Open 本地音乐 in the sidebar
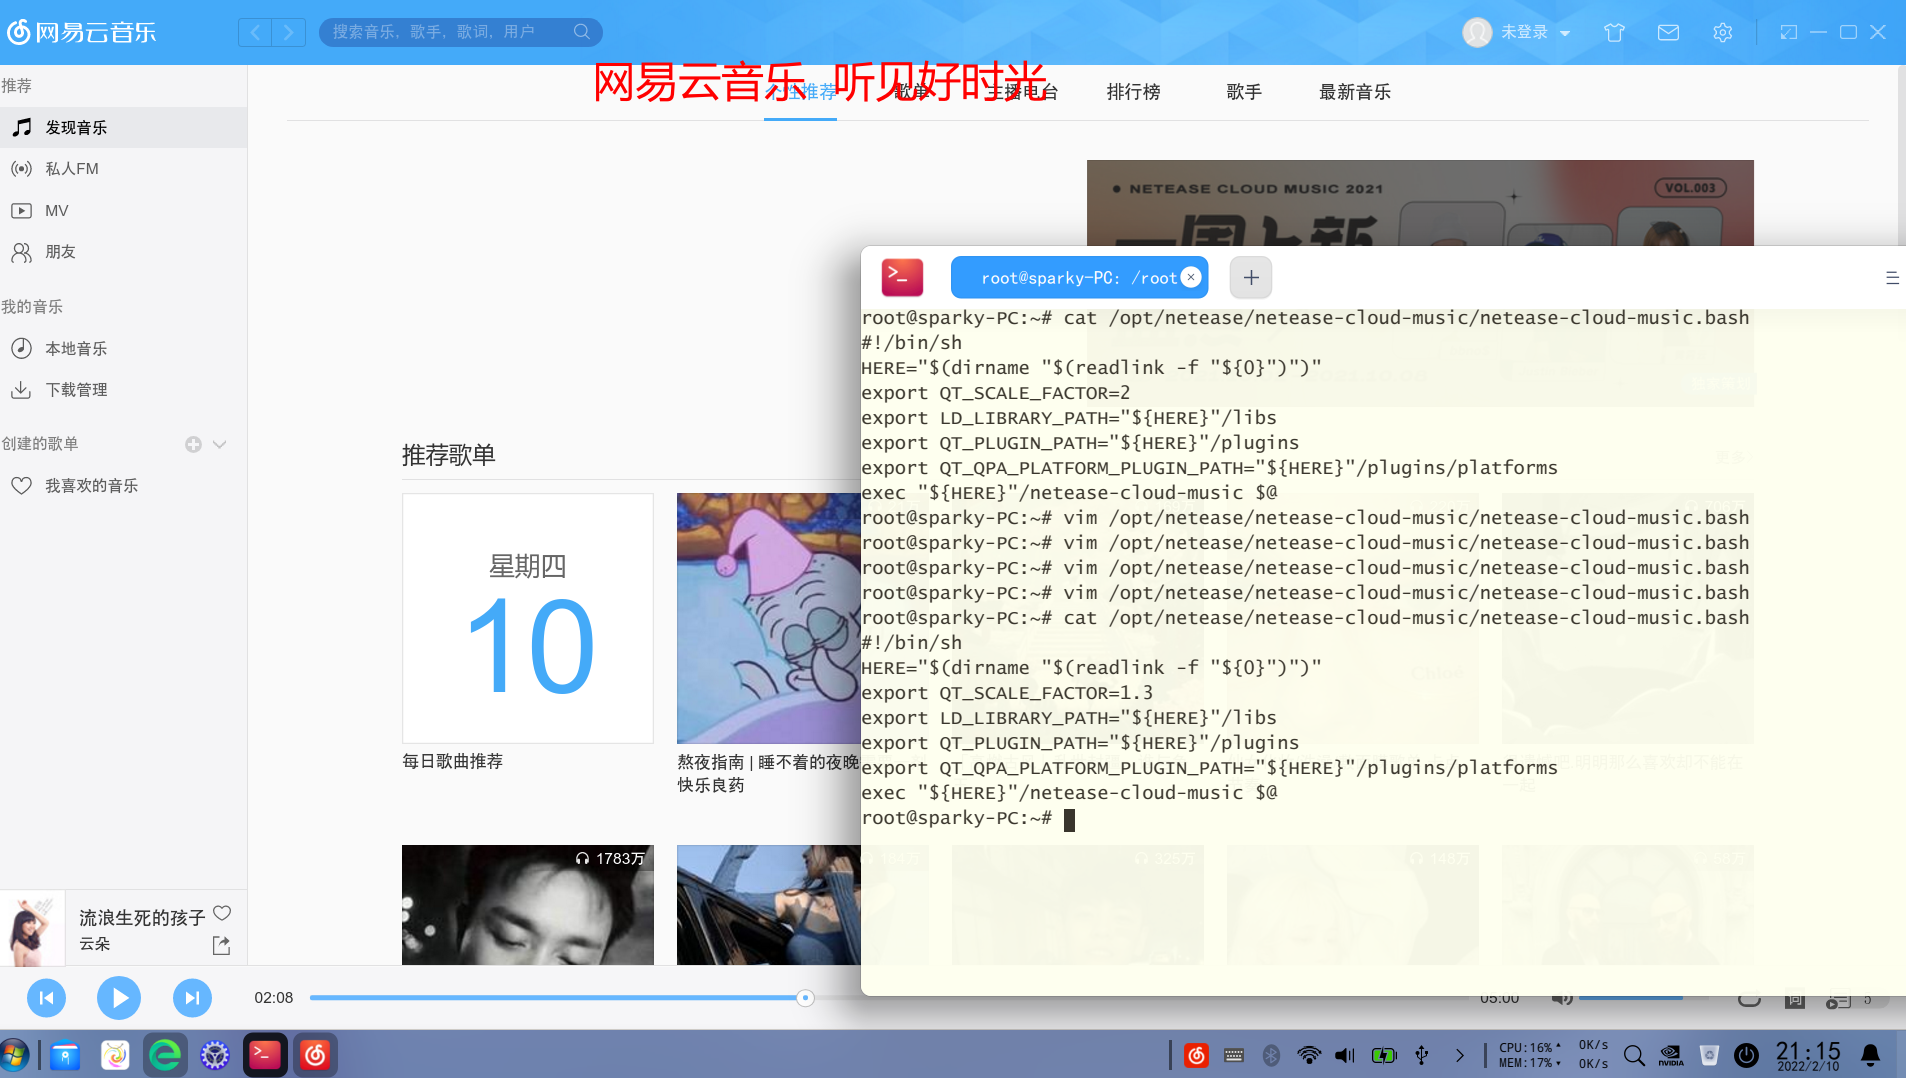Screen dimensions: 1906x1078 (123, 348)
